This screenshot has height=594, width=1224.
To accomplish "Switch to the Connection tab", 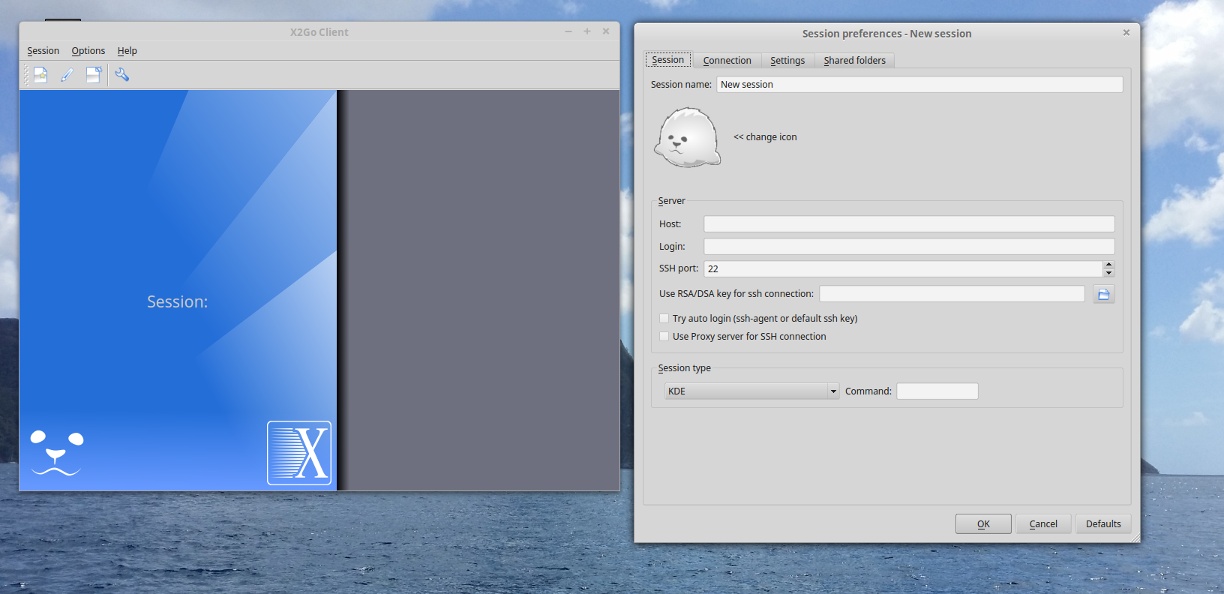I will point(727,61).
